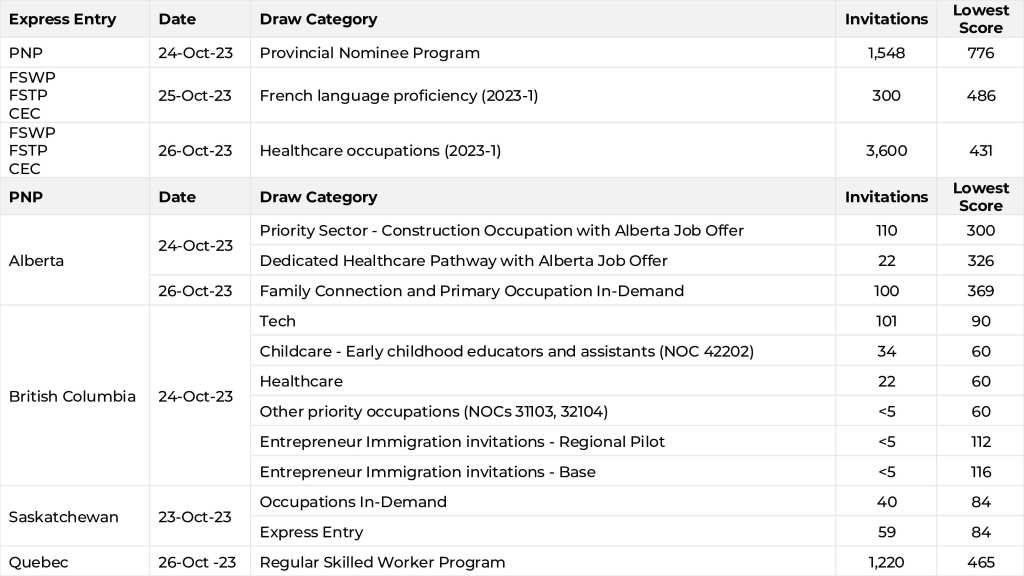Click the Childcare Early childhood educators row
1024x576 pixels.
pyautogui.click(x=506, y=351)
